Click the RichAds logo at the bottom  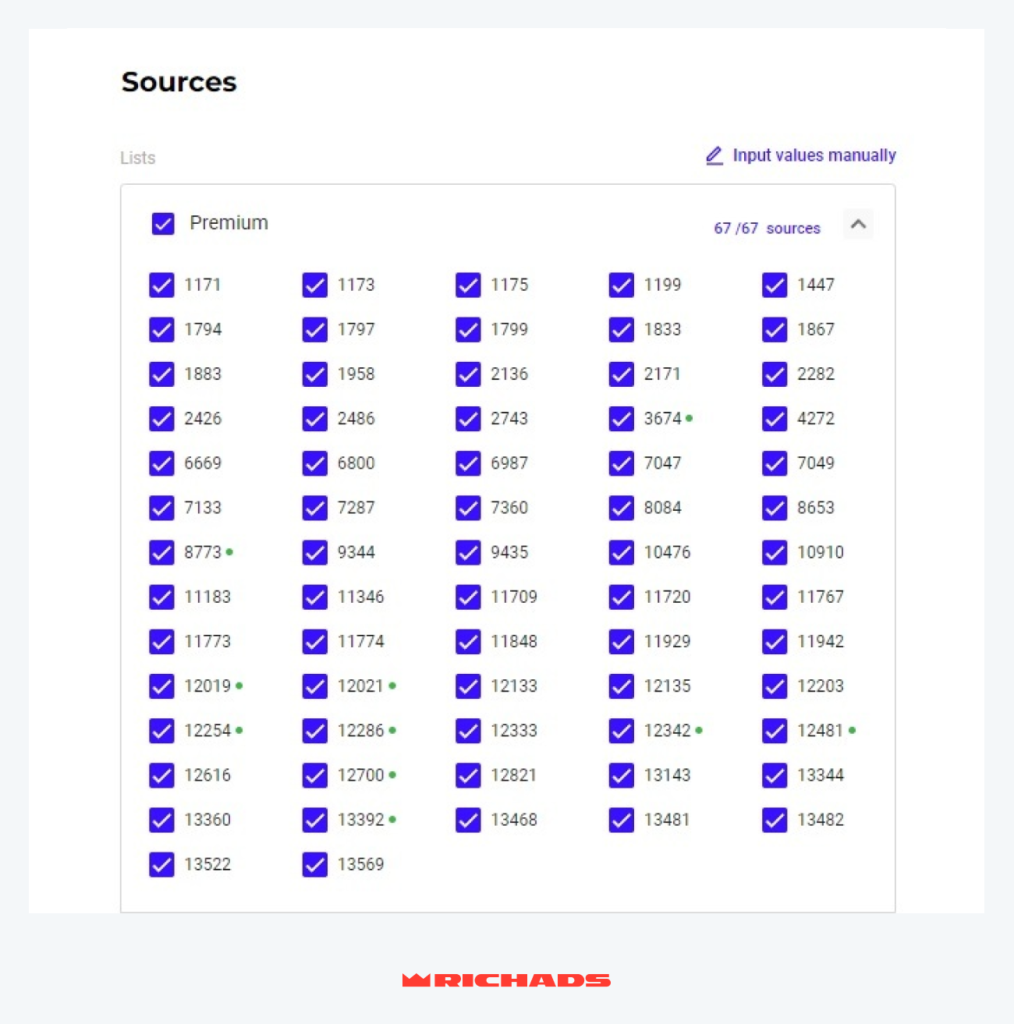[x=506, y=980]
